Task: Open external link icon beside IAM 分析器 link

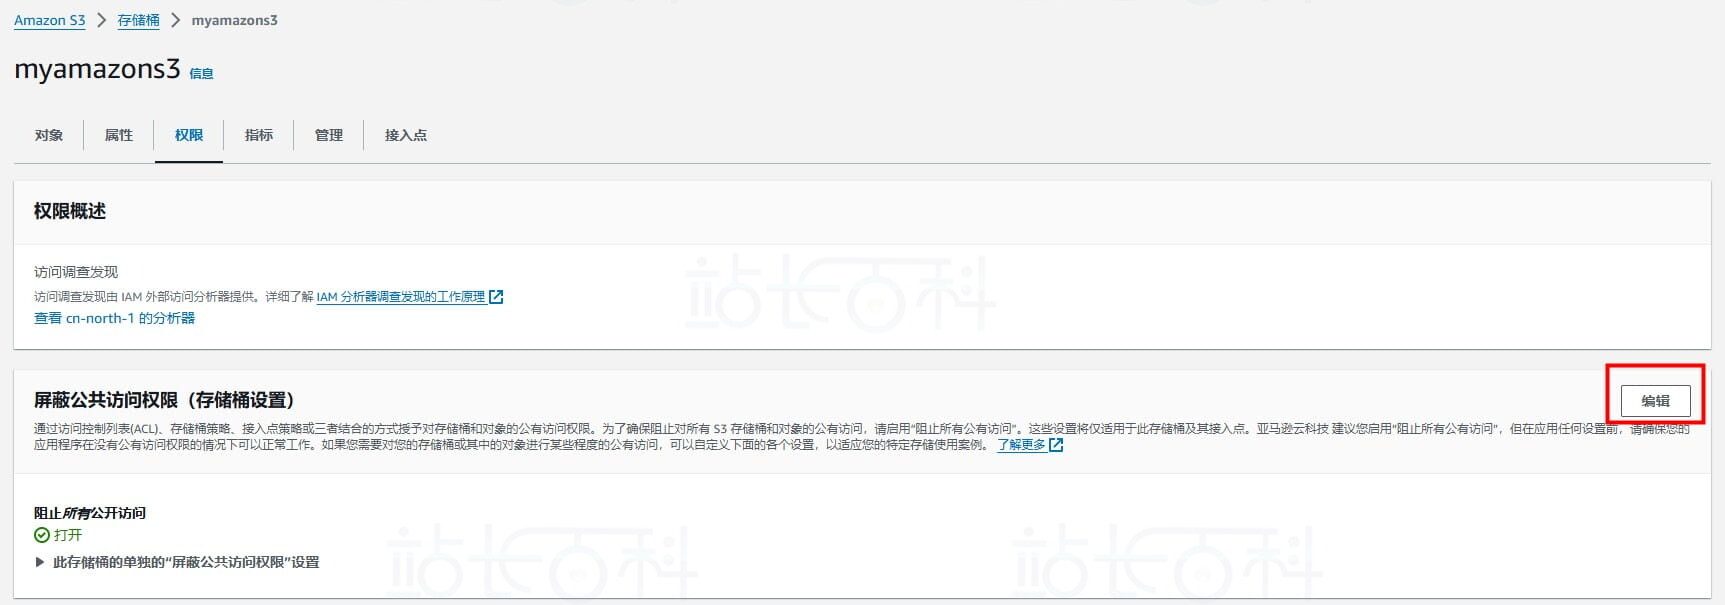Action: point(496,297)
